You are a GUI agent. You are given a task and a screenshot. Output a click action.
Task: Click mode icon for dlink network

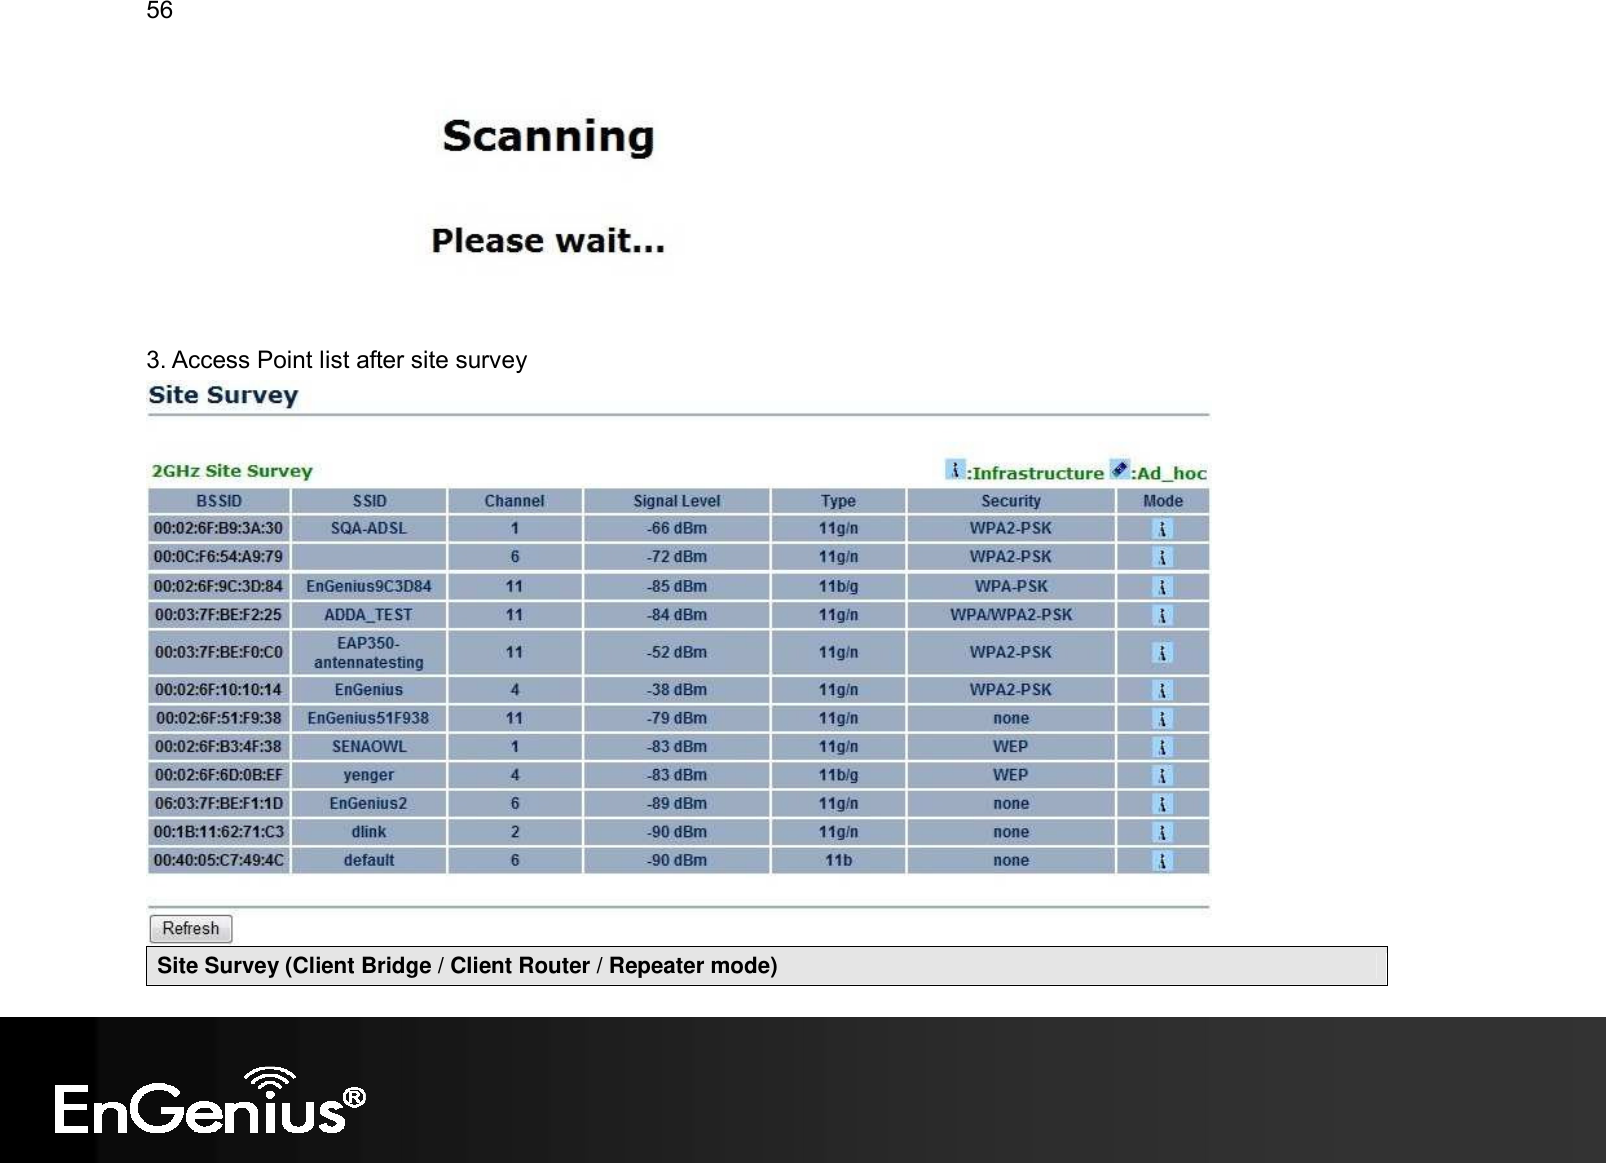1162,832
